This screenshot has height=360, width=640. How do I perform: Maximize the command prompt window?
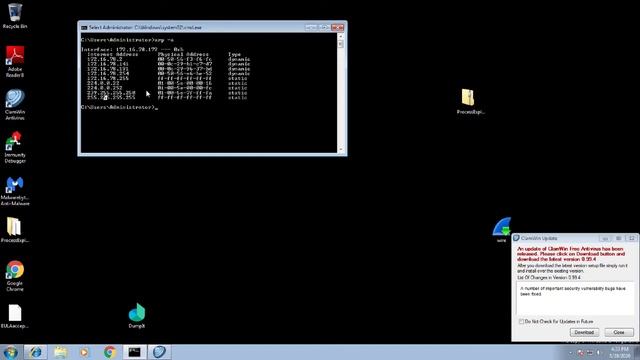[324, 27]
